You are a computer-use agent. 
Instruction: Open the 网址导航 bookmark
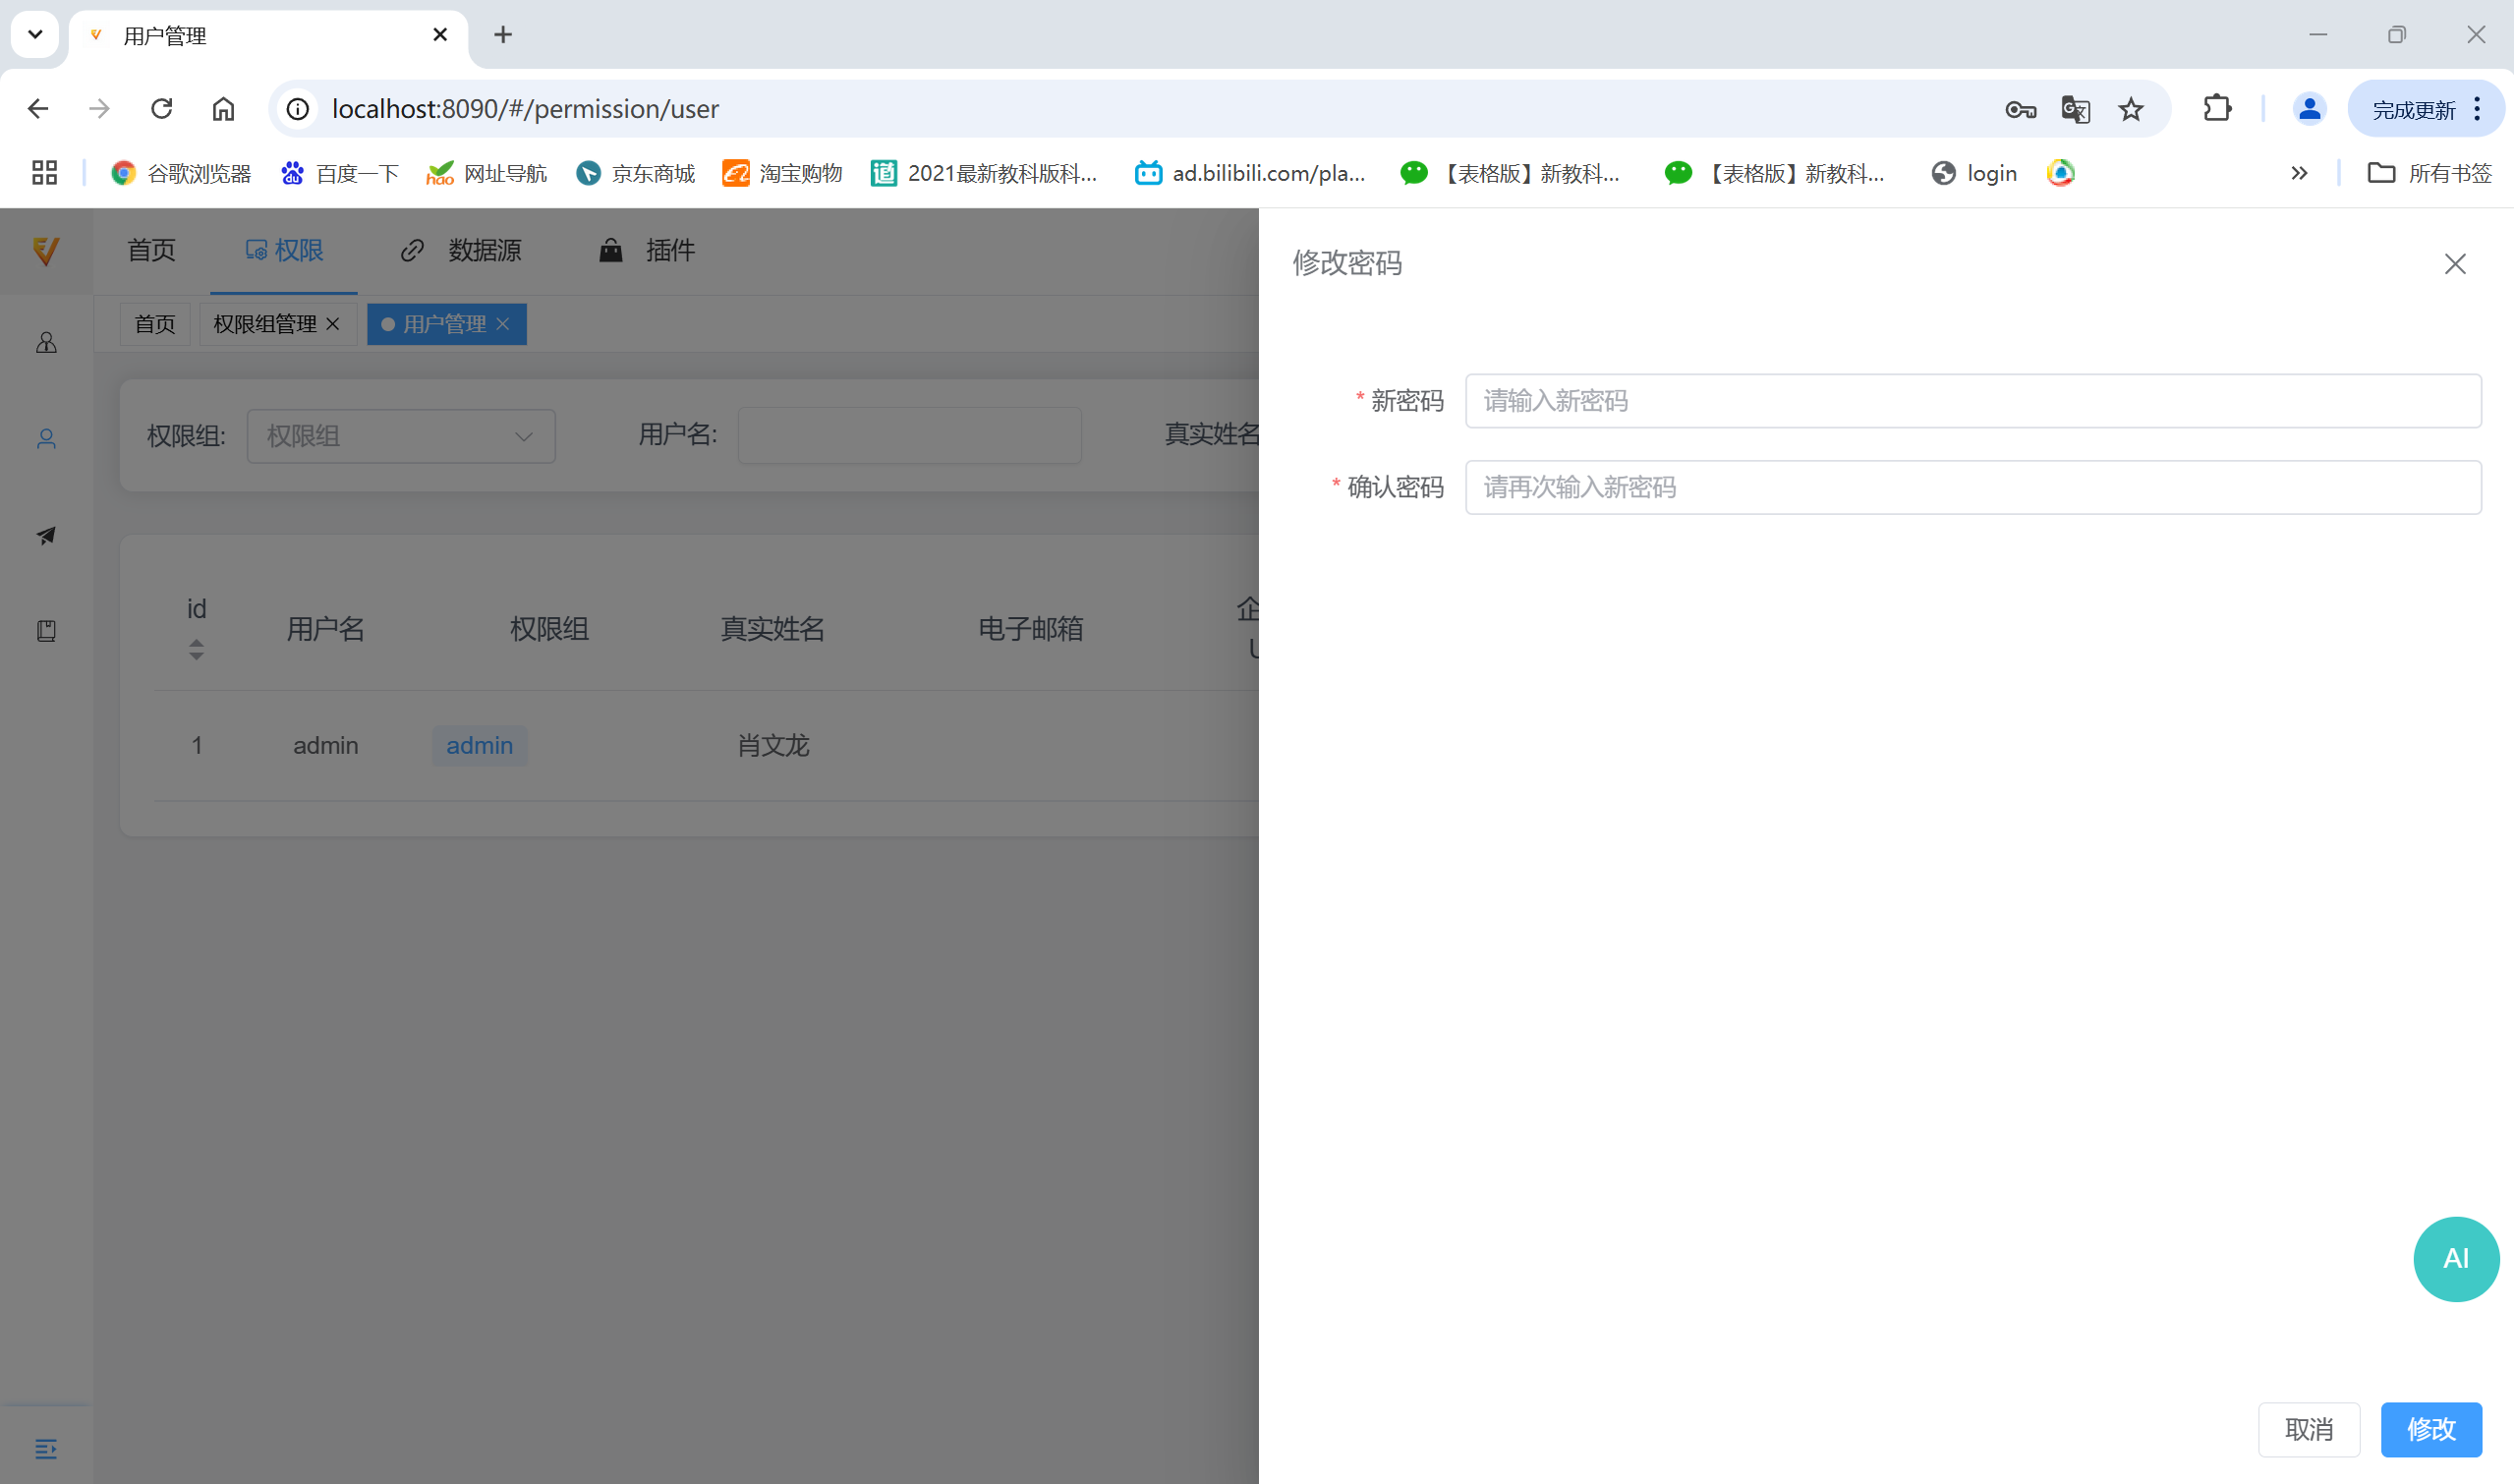click(487, 173)
